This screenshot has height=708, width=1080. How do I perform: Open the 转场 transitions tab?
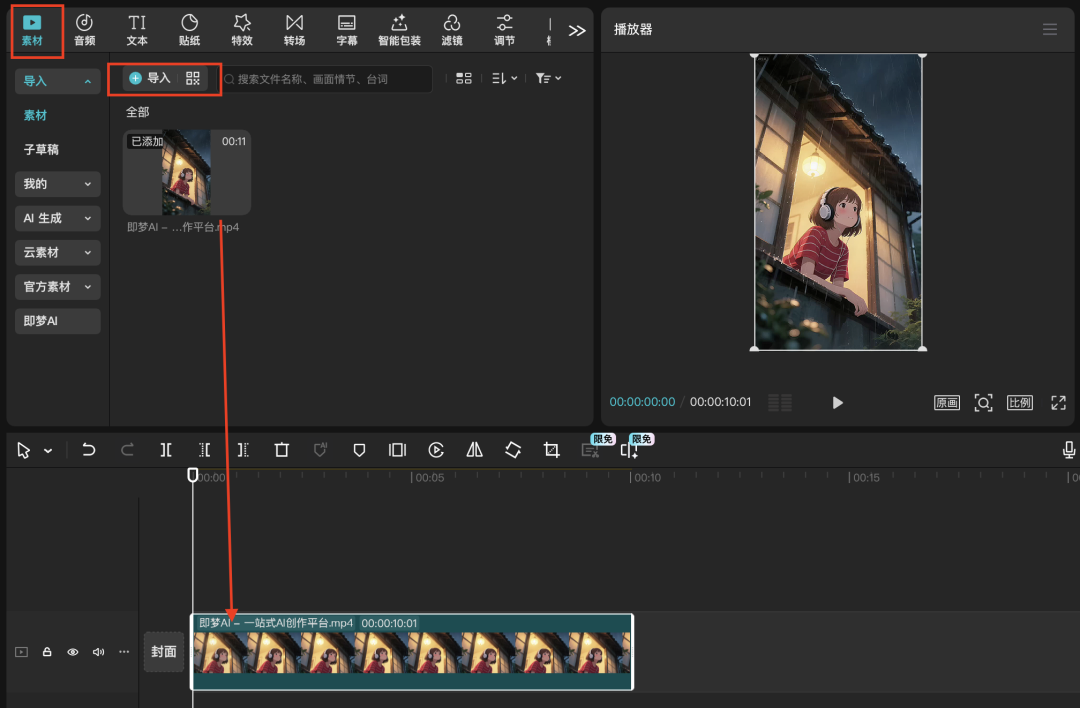coord(294,30)
